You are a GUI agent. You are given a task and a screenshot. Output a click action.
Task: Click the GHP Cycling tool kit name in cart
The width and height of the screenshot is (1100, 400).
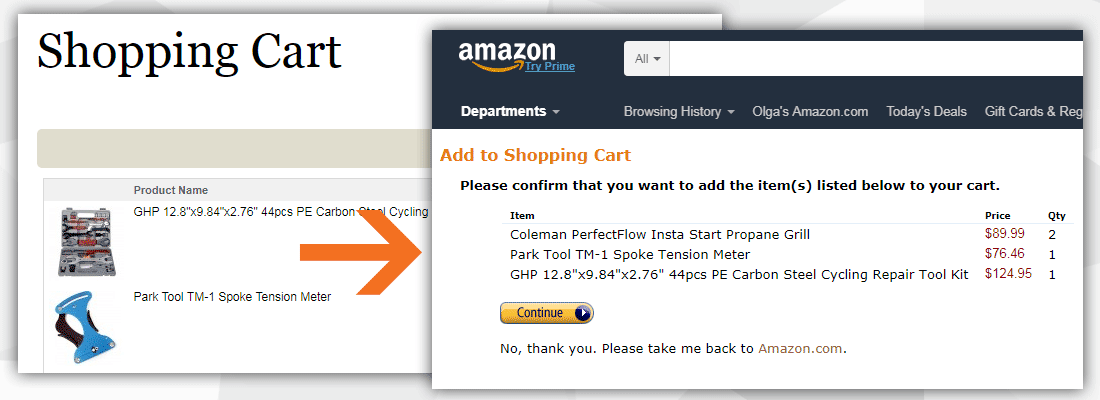(x=281, y=212)
